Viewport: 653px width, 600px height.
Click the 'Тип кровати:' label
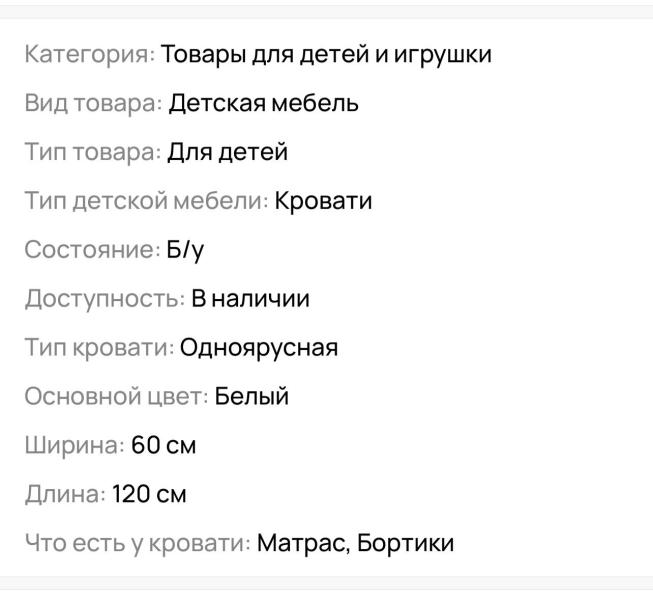click(x=99, y=348)
